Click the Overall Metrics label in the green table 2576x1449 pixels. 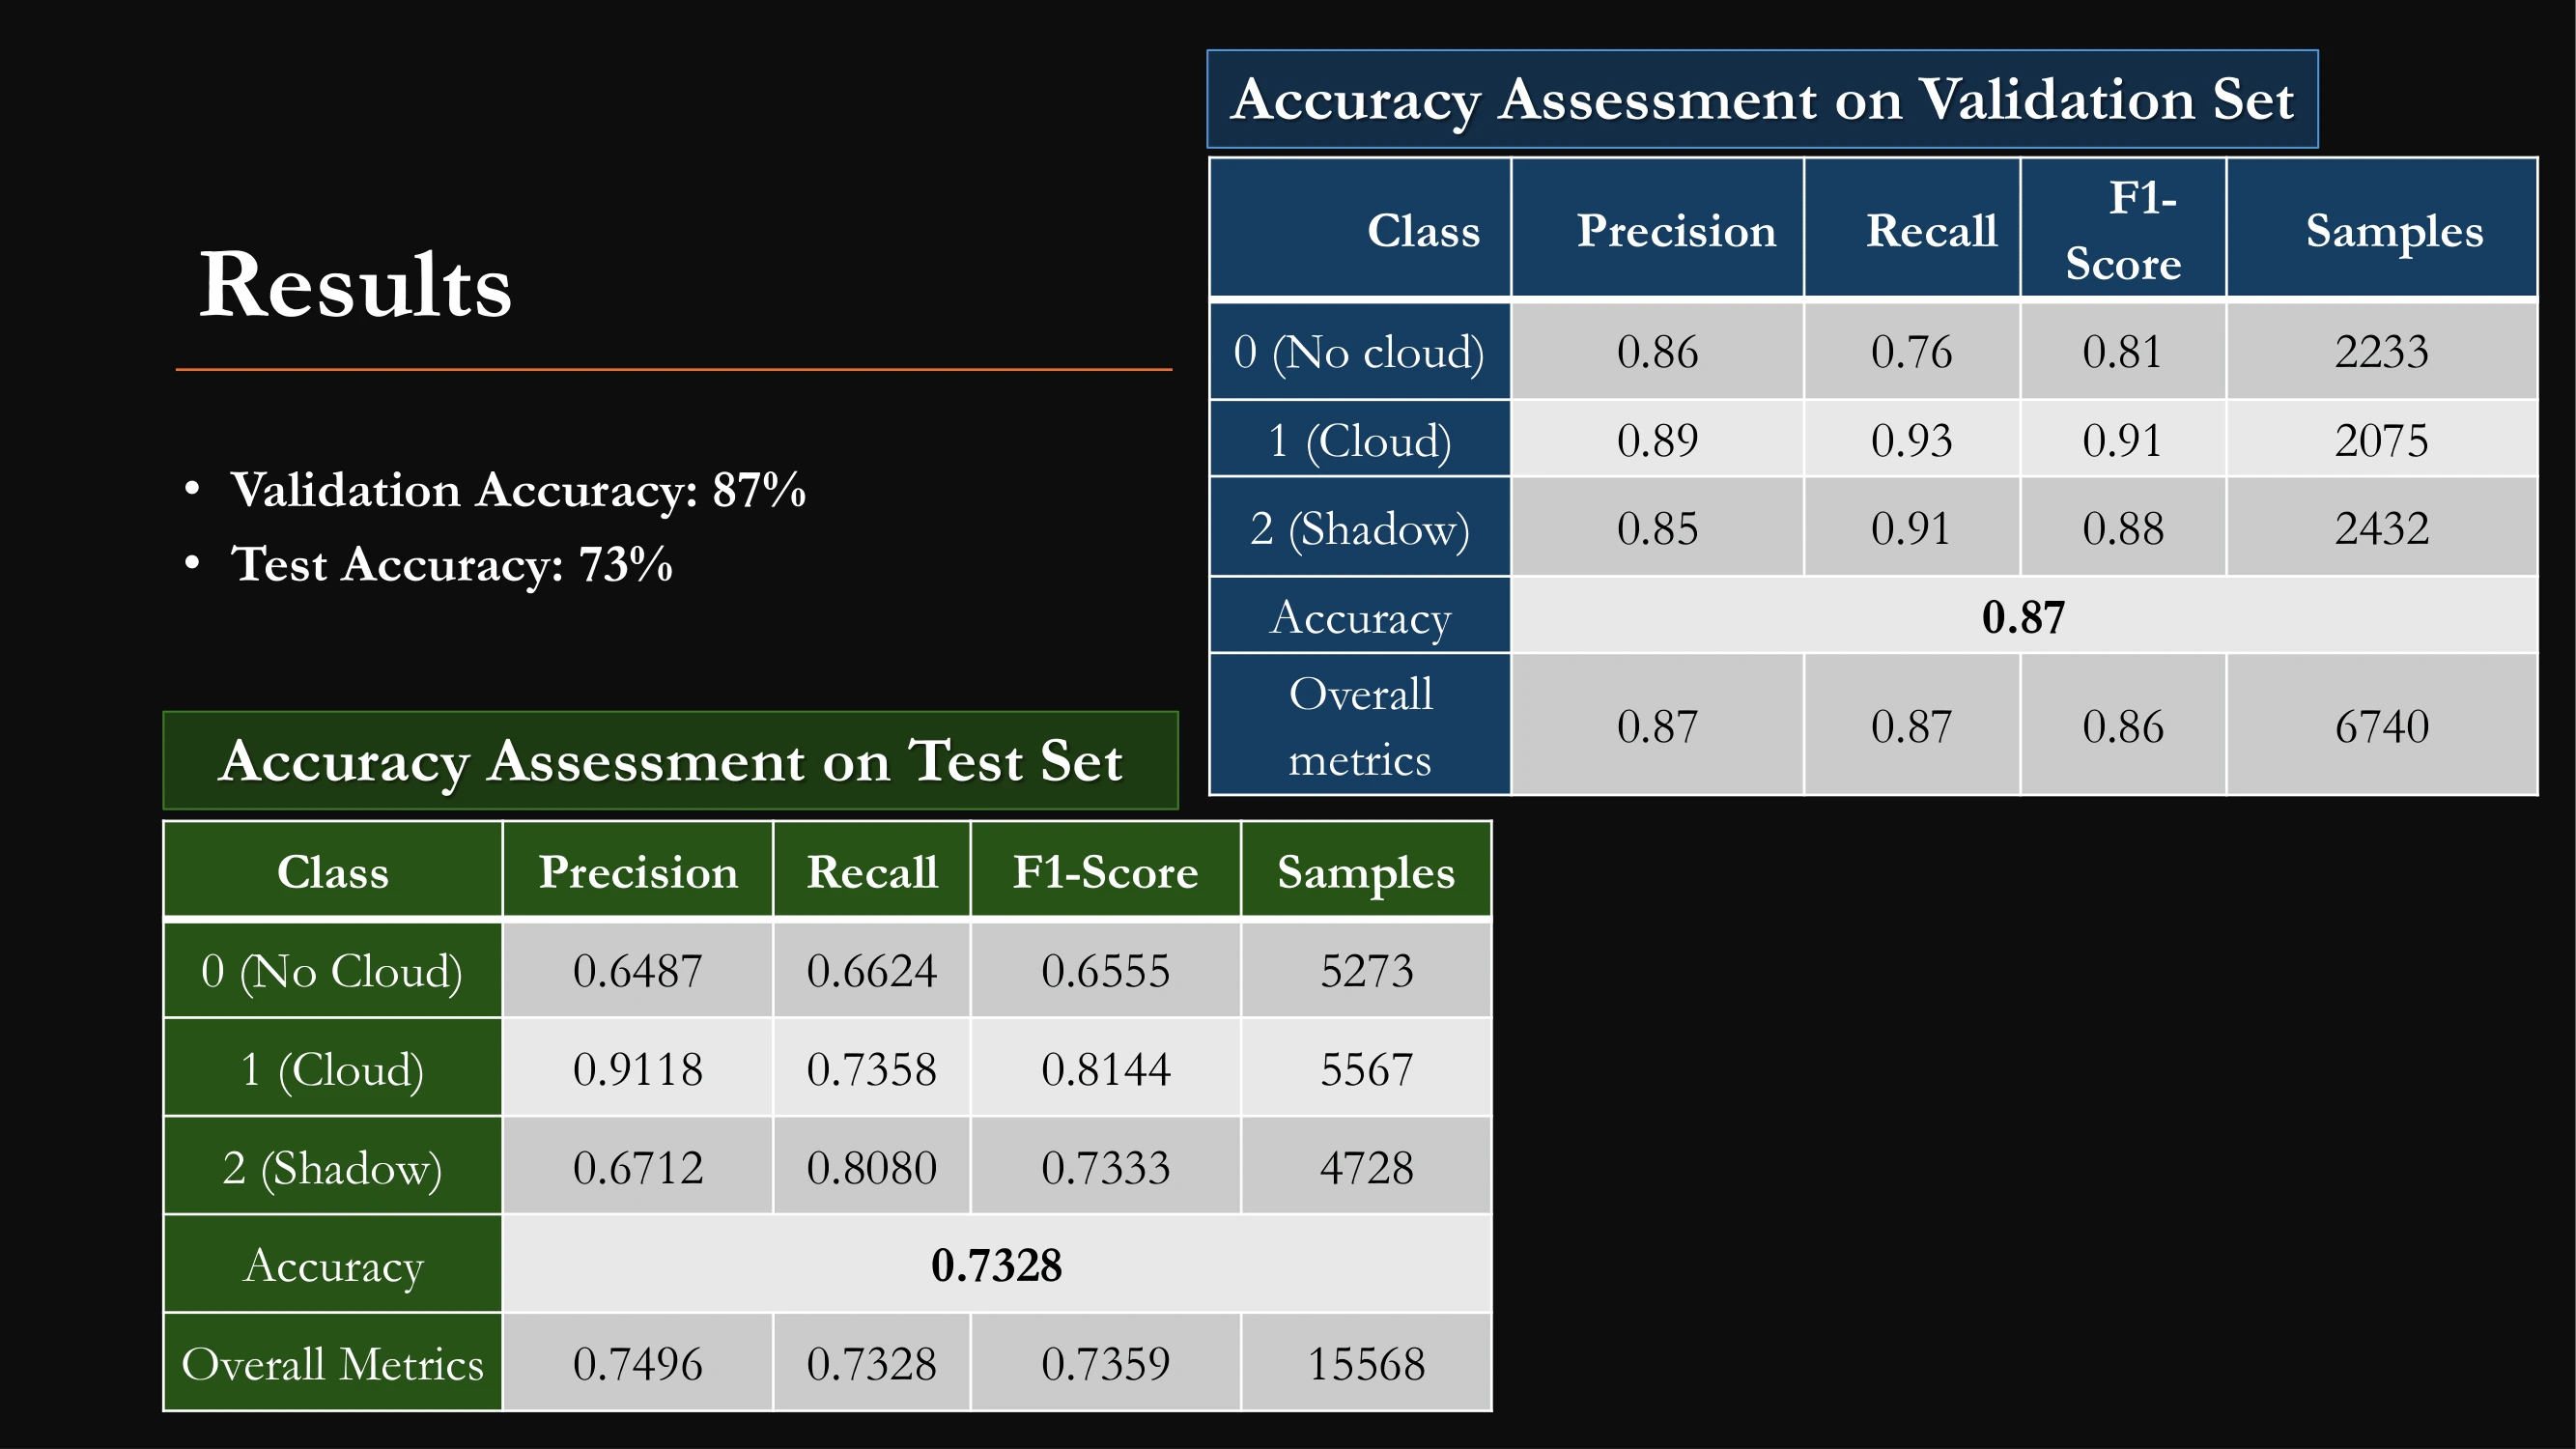point(332,1364)
